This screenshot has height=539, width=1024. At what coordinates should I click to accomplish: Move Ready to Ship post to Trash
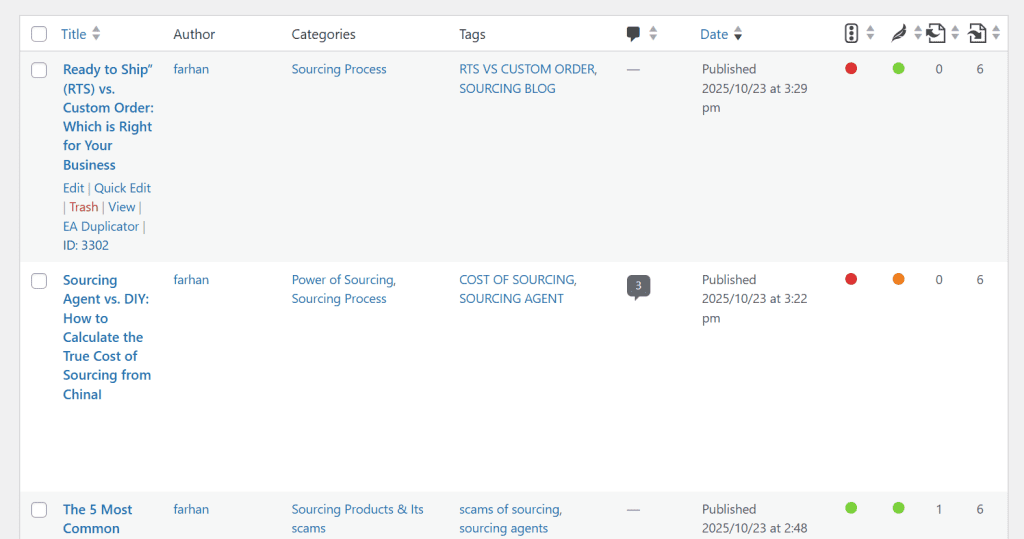point(84,207)
